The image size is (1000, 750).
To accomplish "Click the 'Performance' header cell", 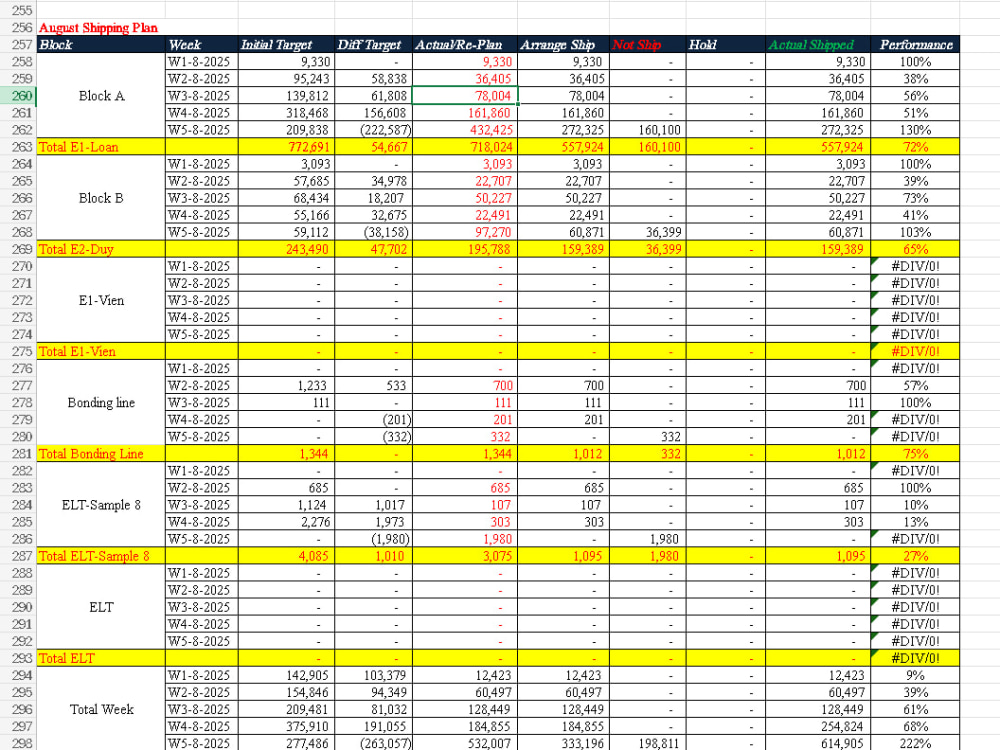I will click(915, 45).
